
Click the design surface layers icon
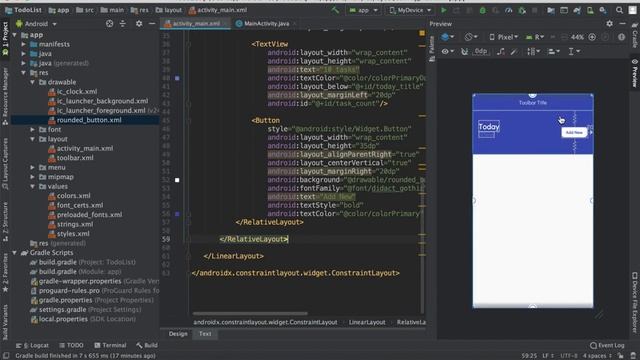tap(447, 37)
